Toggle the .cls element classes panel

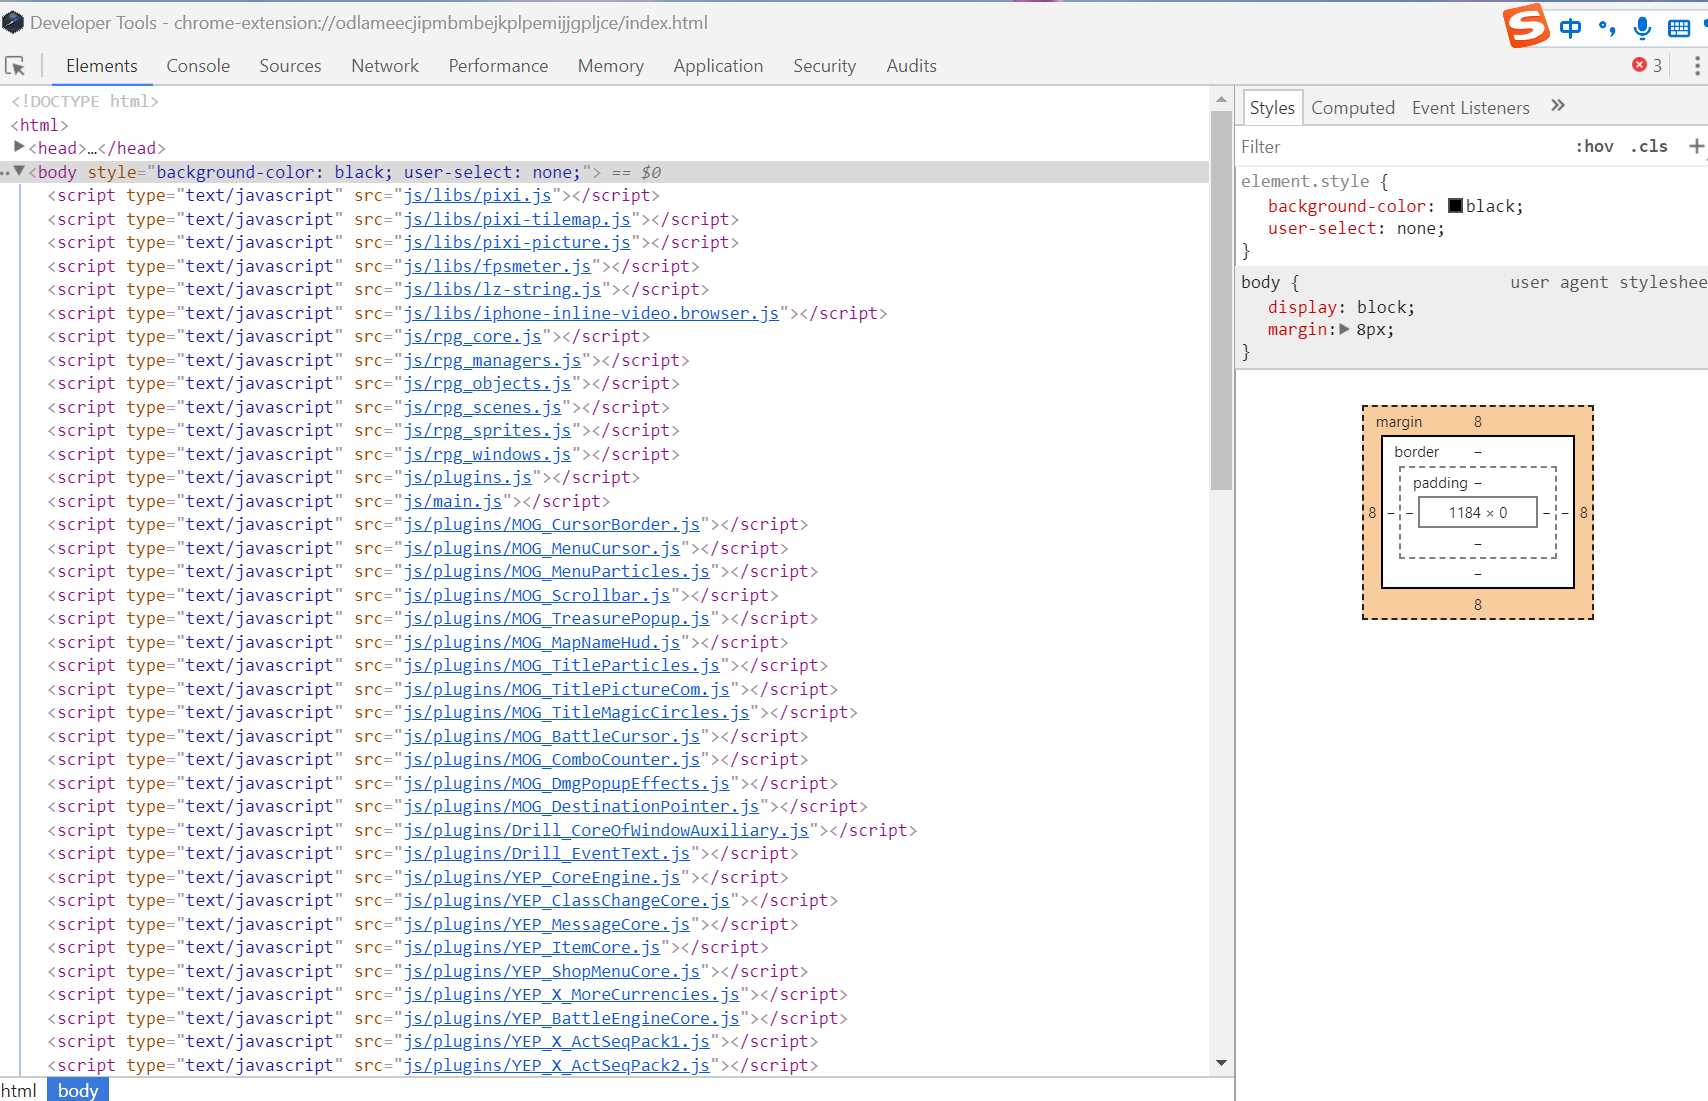point(1649,146)
